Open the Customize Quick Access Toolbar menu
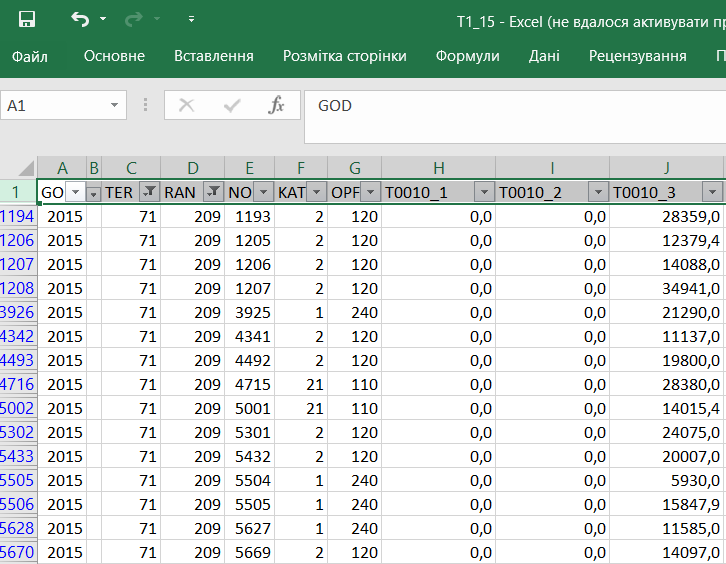This screenshot has width=726, height=564. tap(191, 19)
